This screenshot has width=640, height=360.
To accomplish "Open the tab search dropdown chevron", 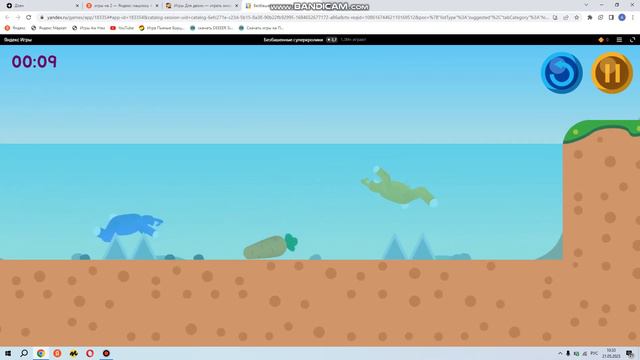I will click(x=586, y=5).
